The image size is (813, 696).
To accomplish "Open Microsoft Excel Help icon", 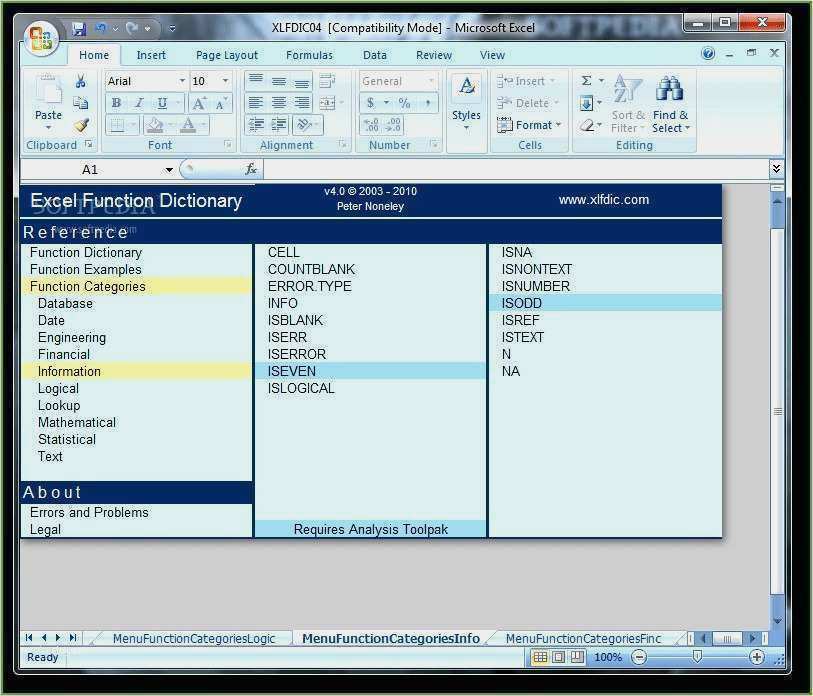I will (708, 53).
